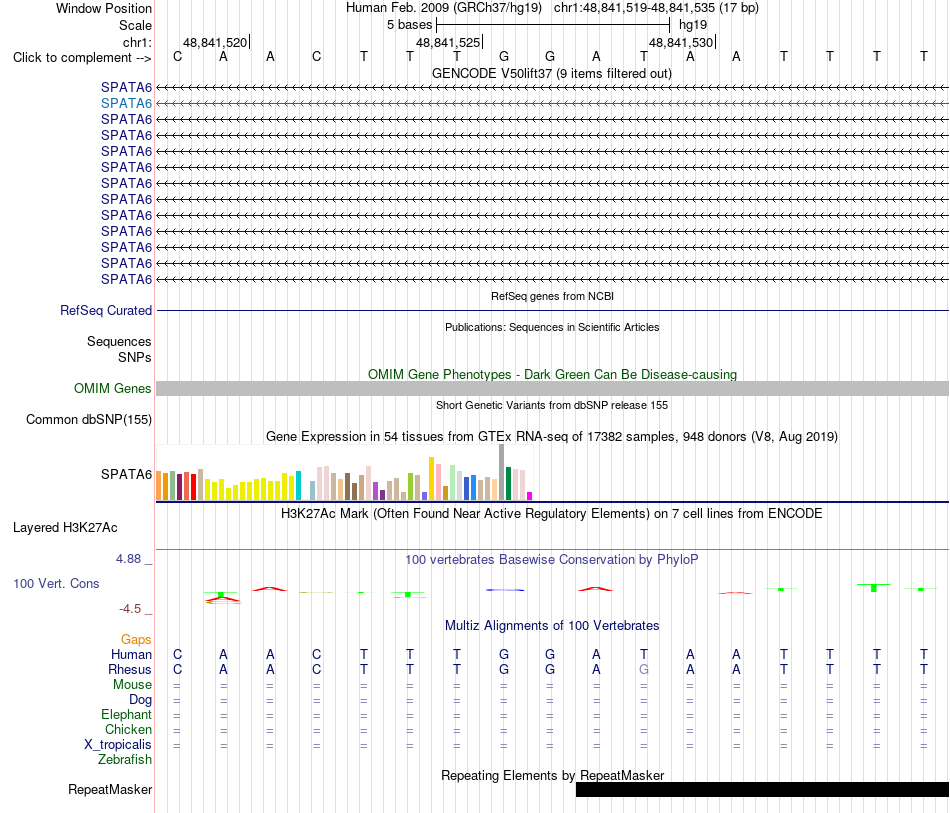
Task: Open 'RefSeq genes from NCBI' track title
Action: click(552, 296)
